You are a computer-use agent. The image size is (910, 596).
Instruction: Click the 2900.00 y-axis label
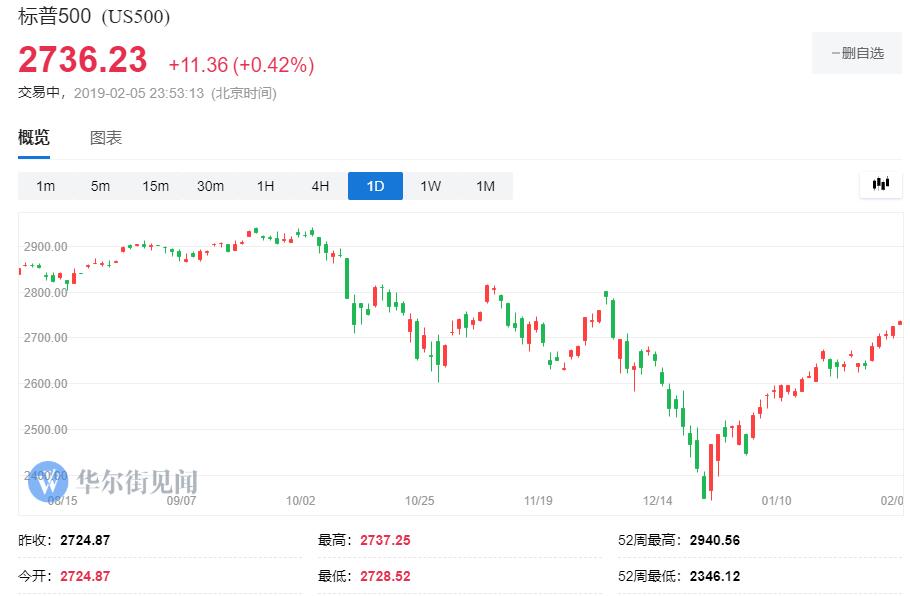click(45, 247)
